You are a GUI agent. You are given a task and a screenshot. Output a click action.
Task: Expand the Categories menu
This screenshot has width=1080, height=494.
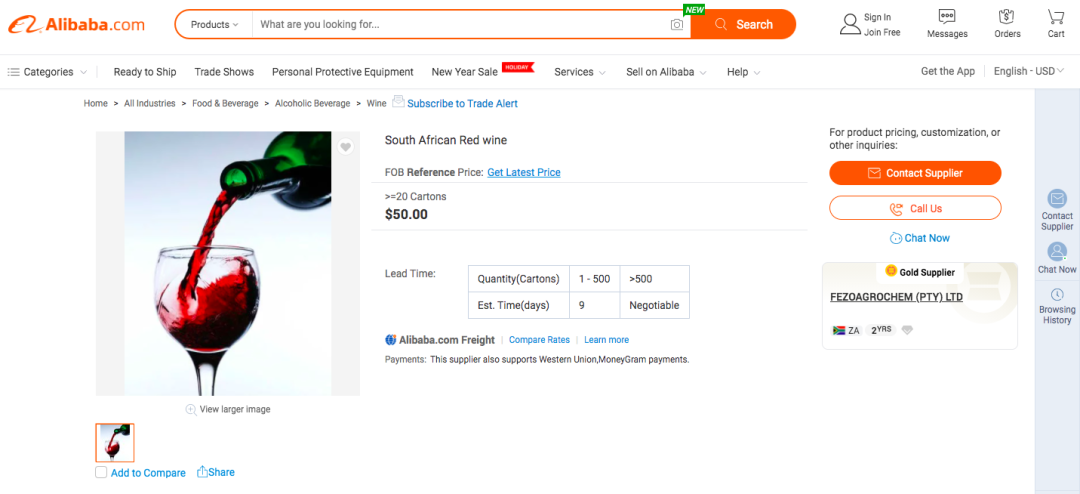click(x=47, y=72)
